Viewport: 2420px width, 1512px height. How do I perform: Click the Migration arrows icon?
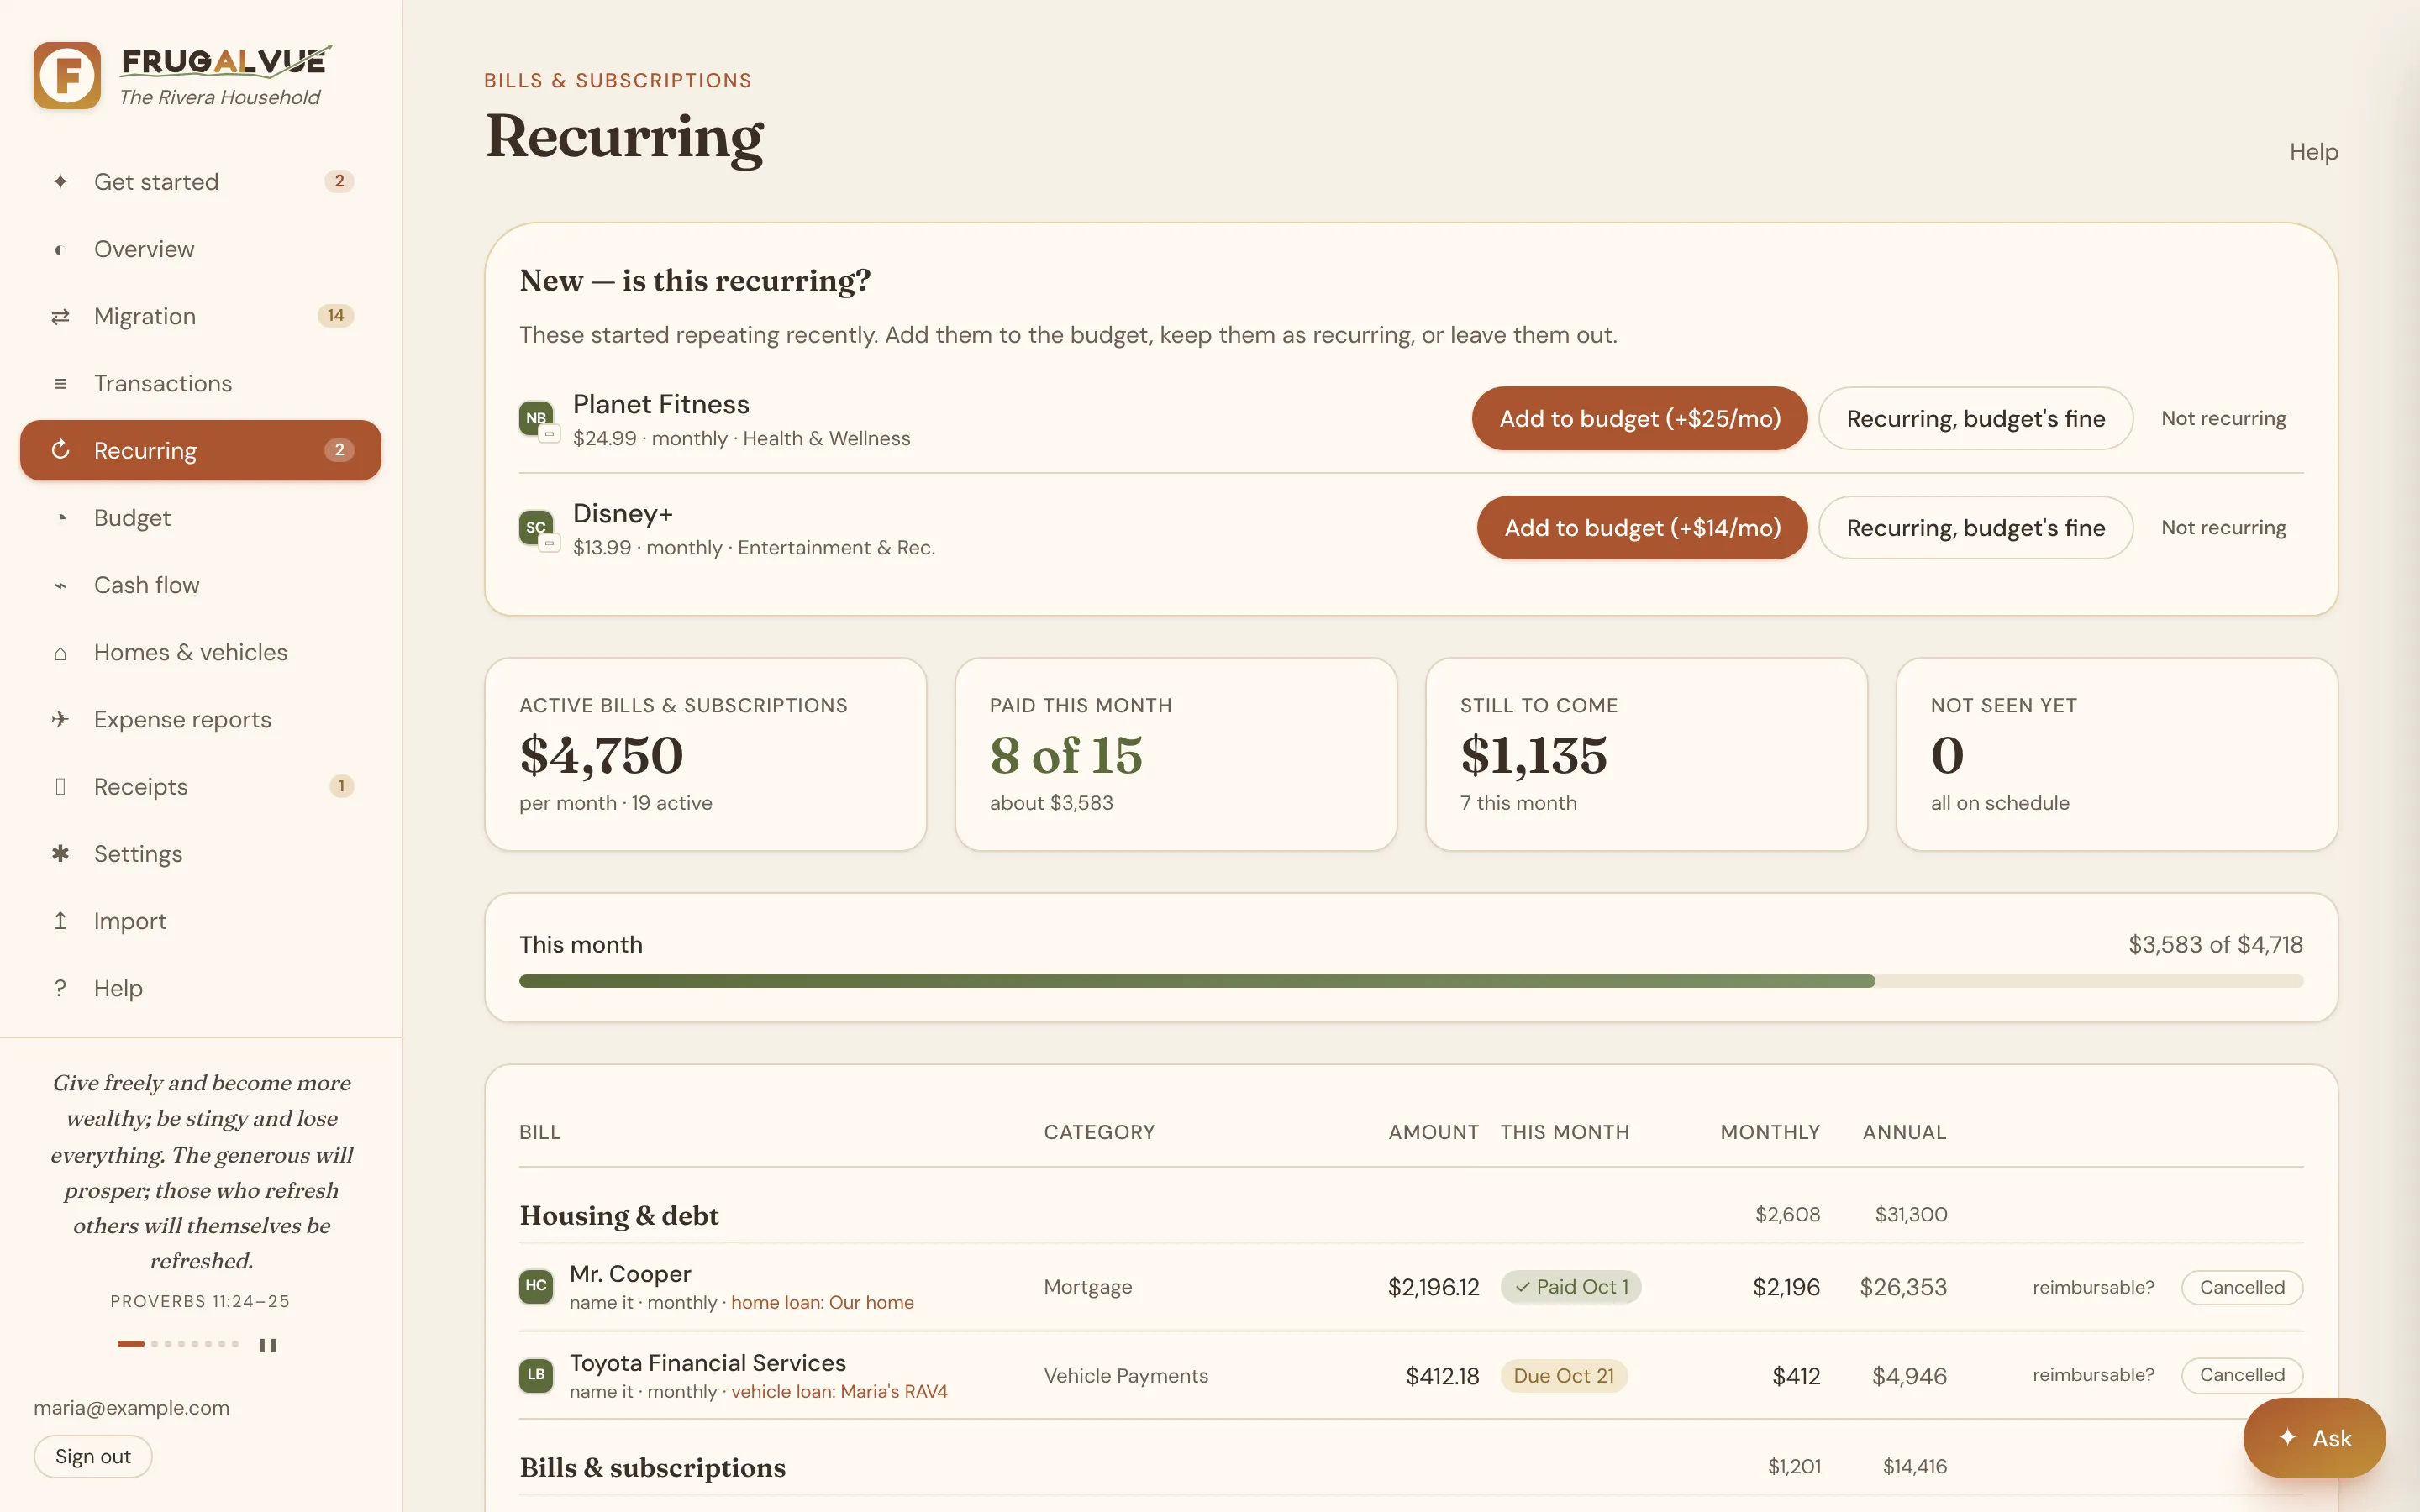coord(60,316)
